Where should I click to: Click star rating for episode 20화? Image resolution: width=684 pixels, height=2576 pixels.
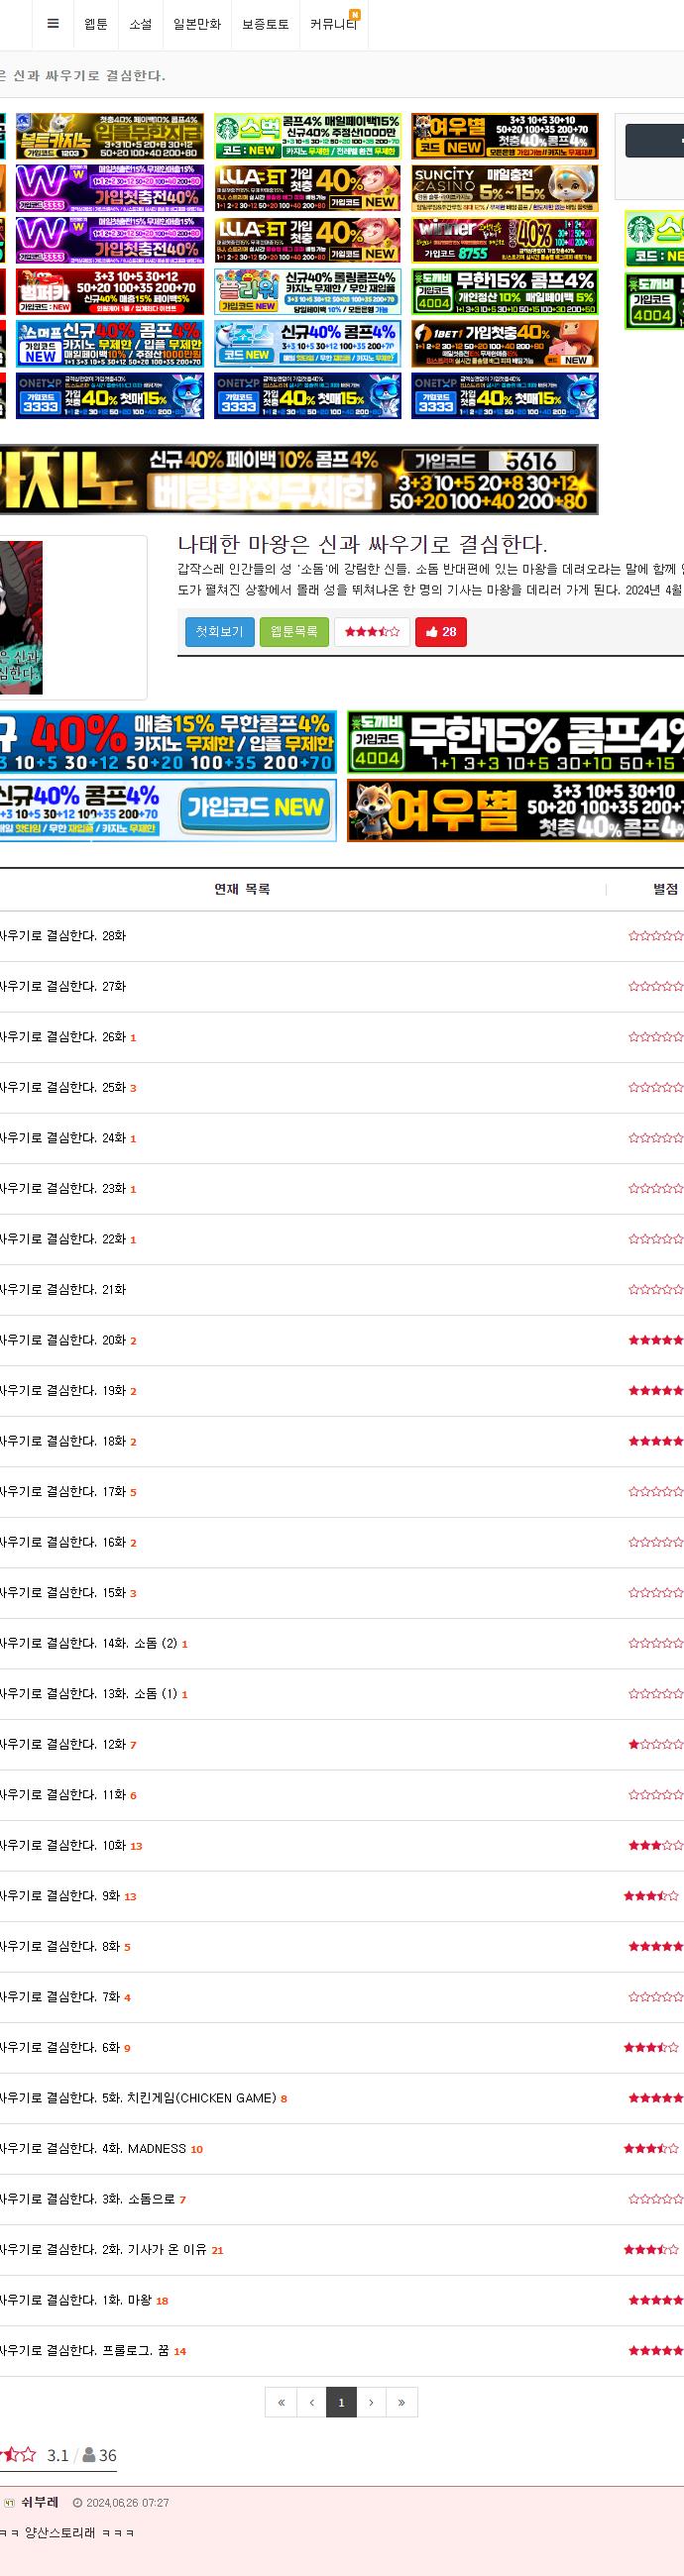[656, 1340]
